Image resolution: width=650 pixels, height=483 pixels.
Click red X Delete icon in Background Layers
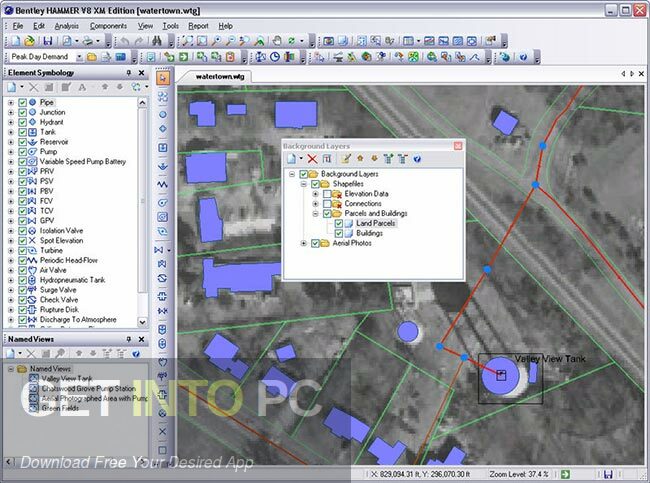tap(312, 158)
